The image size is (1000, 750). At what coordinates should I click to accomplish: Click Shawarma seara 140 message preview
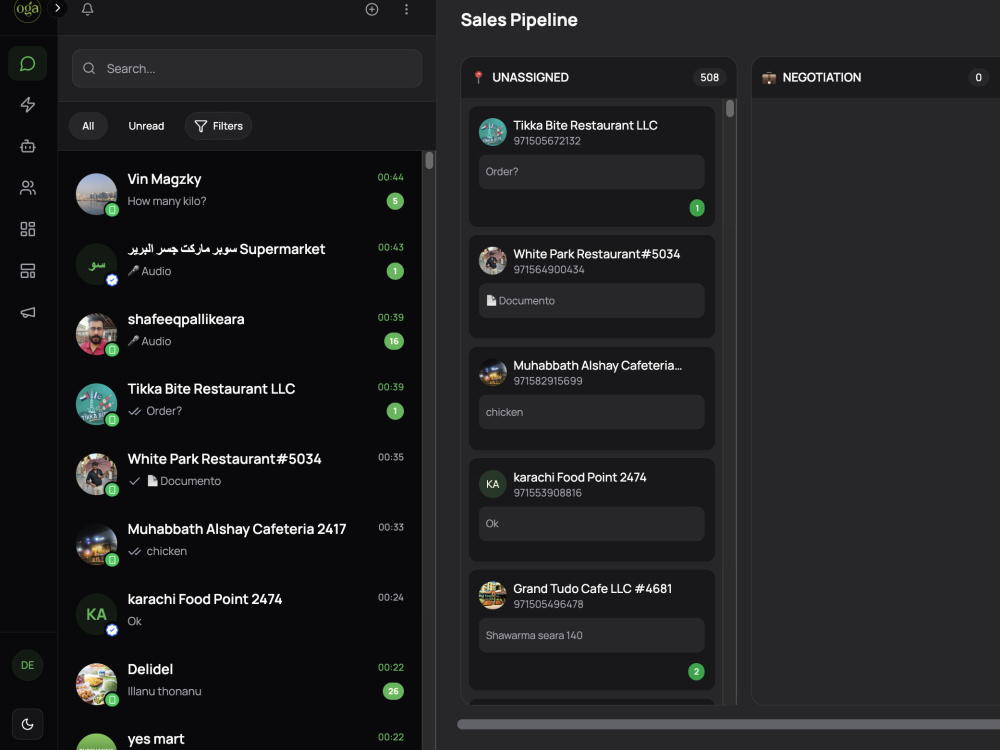pyautogui.click(x=592, y=636)
